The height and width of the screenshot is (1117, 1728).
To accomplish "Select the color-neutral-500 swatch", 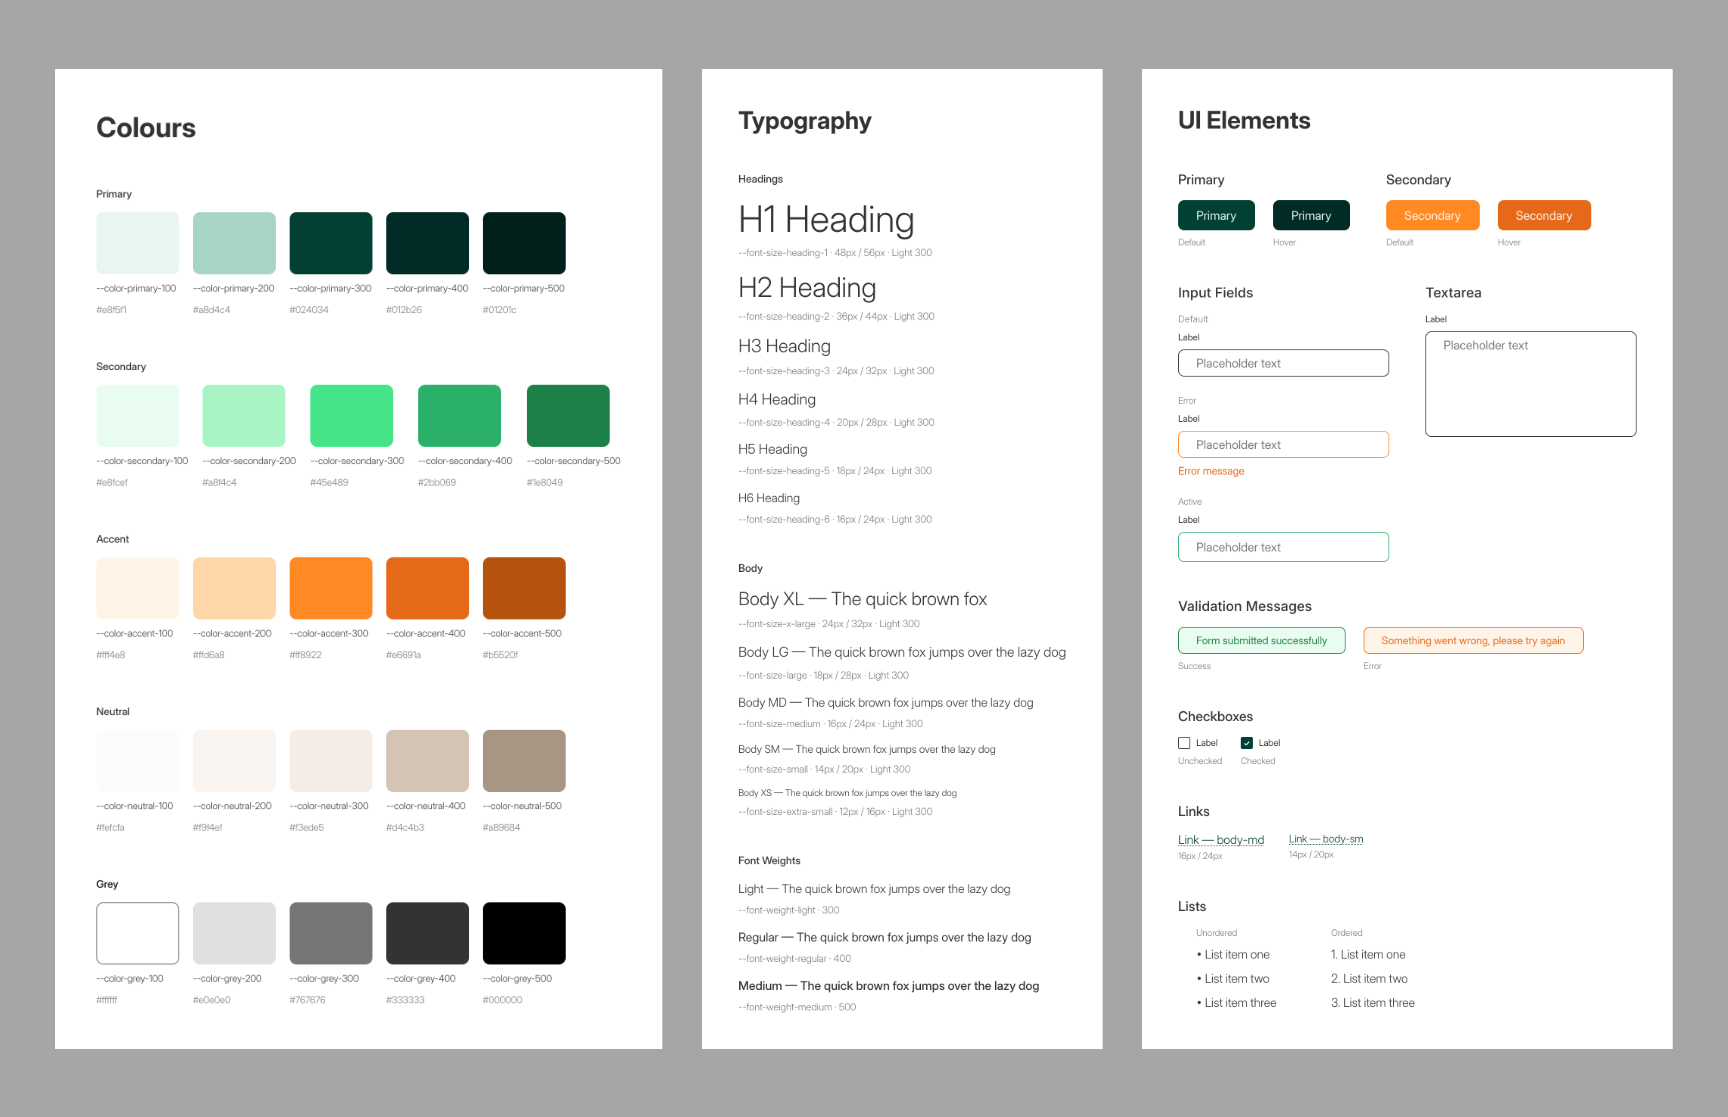I will point(524,761).
